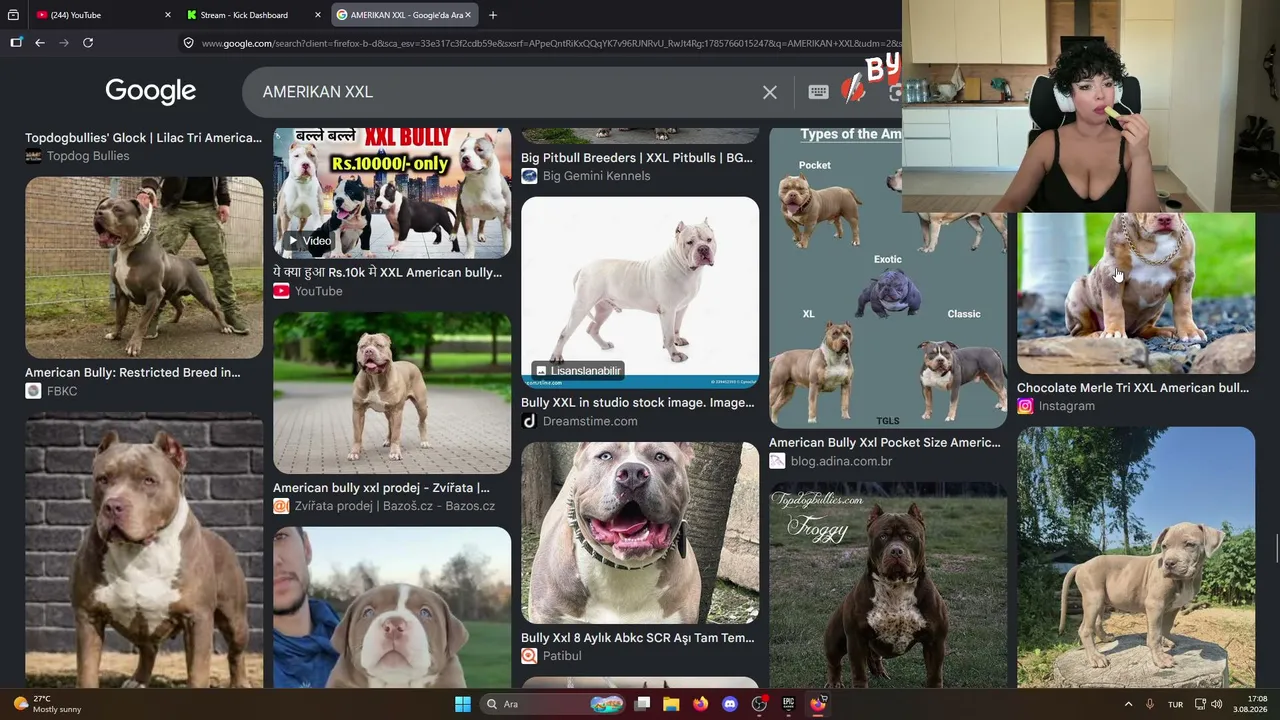Open the on-screen keyboard input tool
The width and height of the screenshot is (1280, 720).
coord(818,92)
